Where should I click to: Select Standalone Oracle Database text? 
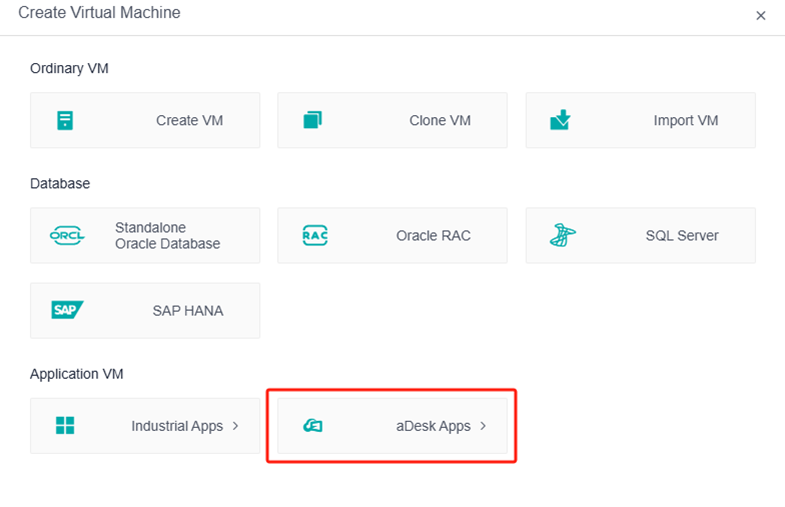pos(167,236)
